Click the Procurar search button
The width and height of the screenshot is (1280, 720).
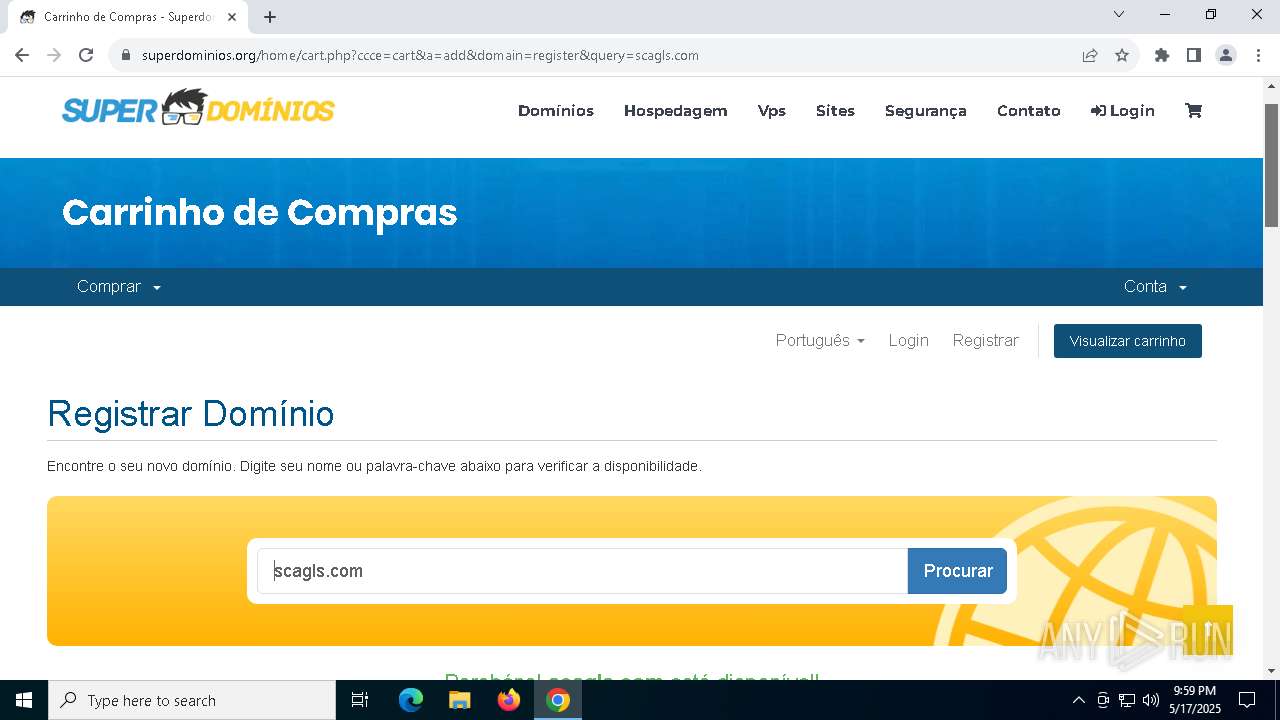[x=958, y=571]
